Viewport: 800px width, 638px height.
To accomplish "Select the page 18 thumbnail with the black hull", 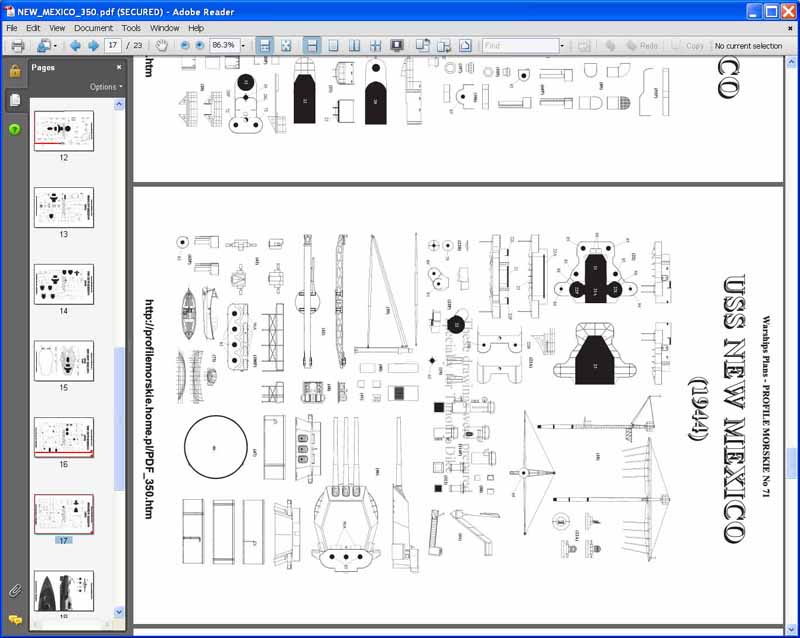I will tap(64, 591).
